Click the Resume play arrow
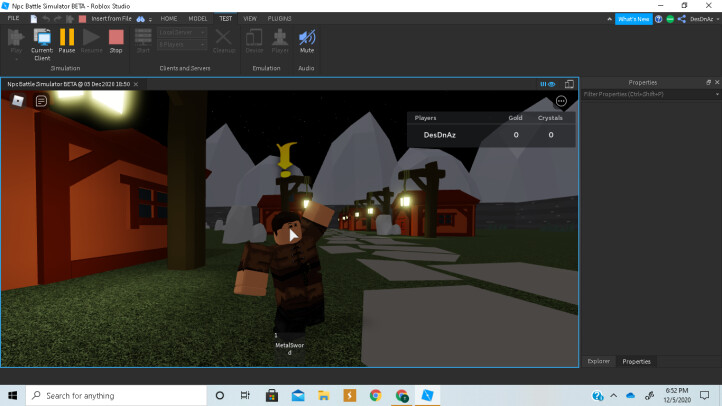This screenshot has width=722, height=406. 91,37
